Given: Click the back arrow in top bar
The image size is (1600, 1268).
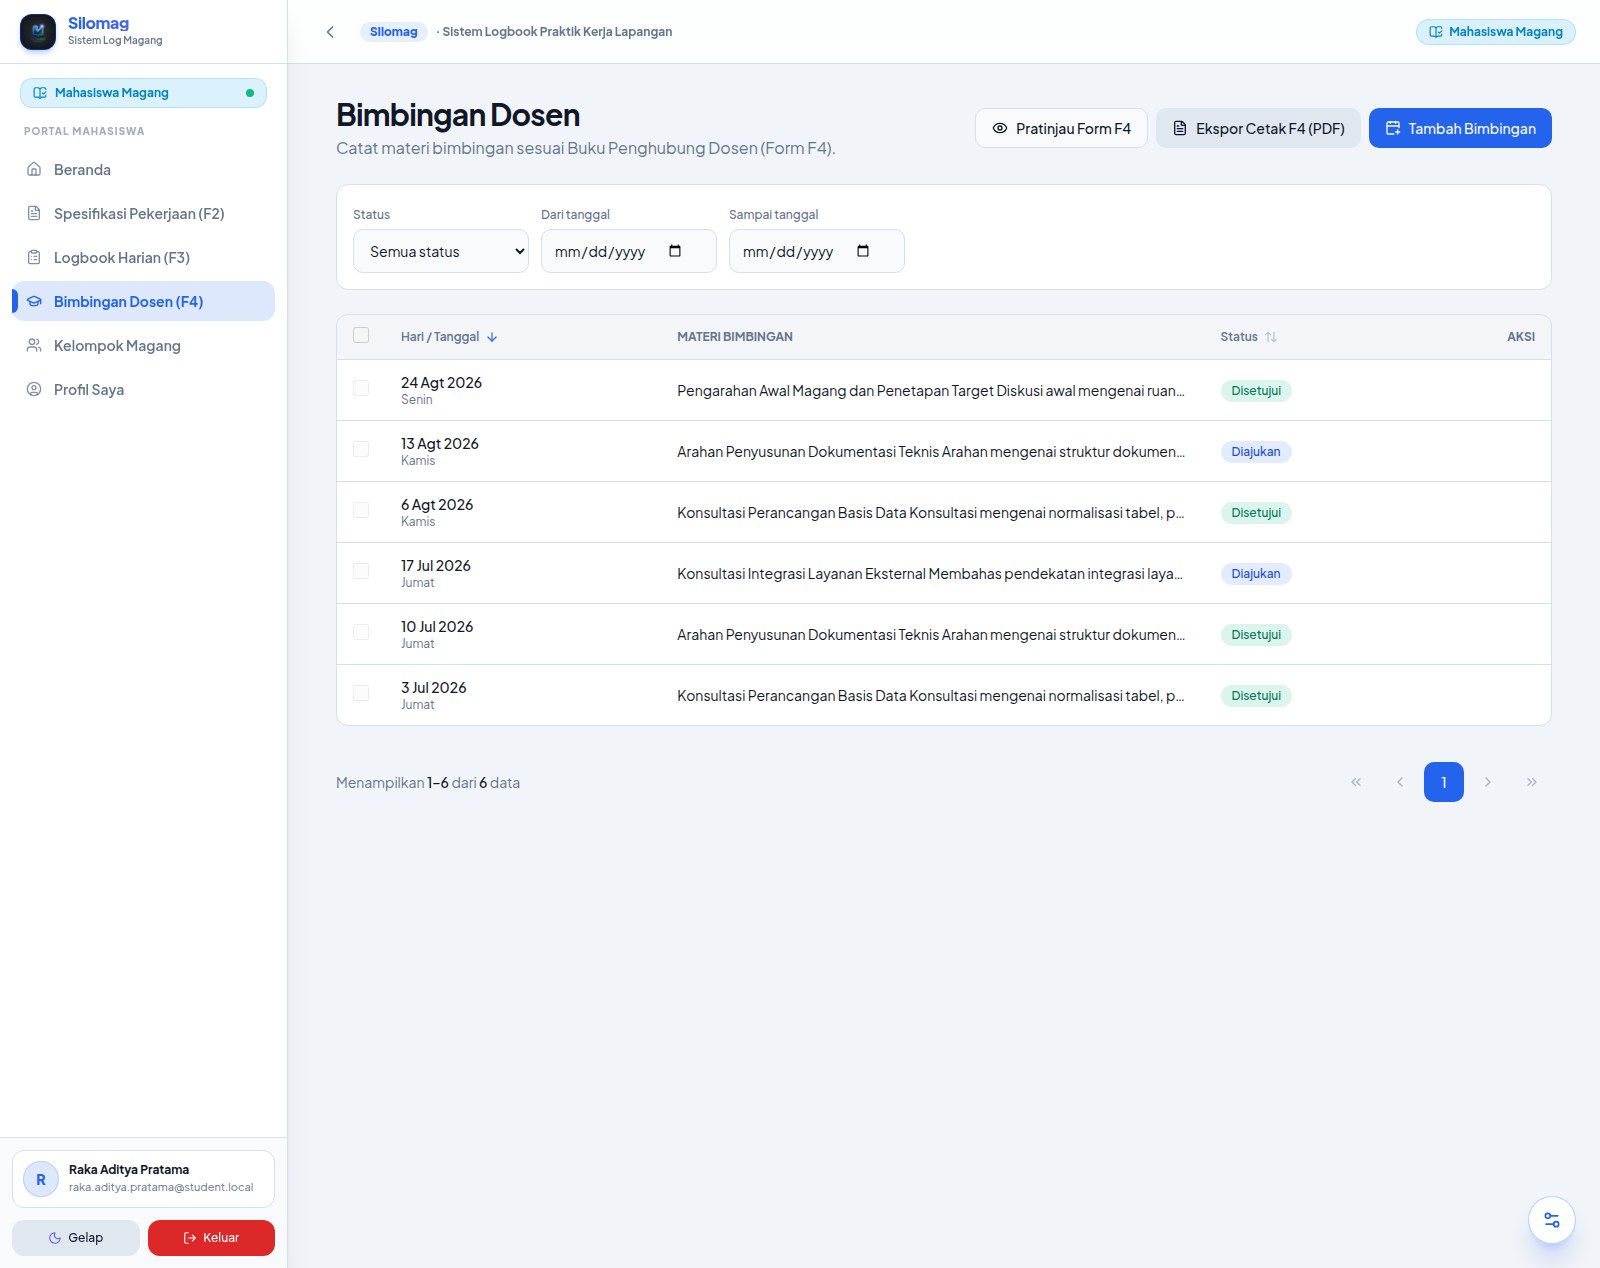Looking at the screenshot, I should pyautogui.click(x=330, y=32).
